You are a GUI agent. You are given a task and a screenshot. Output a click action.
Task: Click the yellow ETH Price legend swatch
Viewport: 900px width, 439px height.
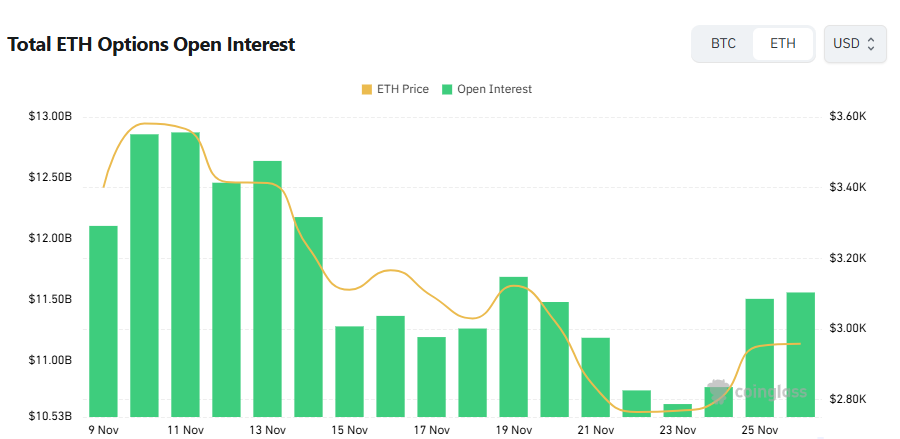click(367, 89)
